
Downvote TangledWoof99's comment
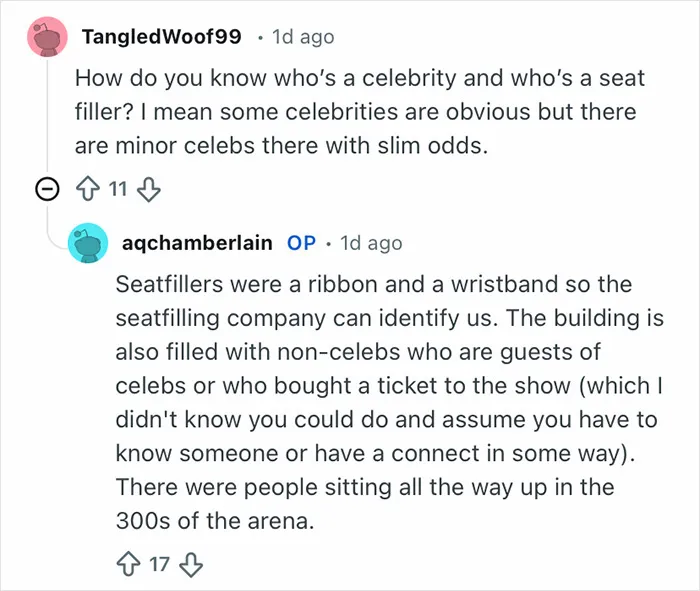click(149, 189)
